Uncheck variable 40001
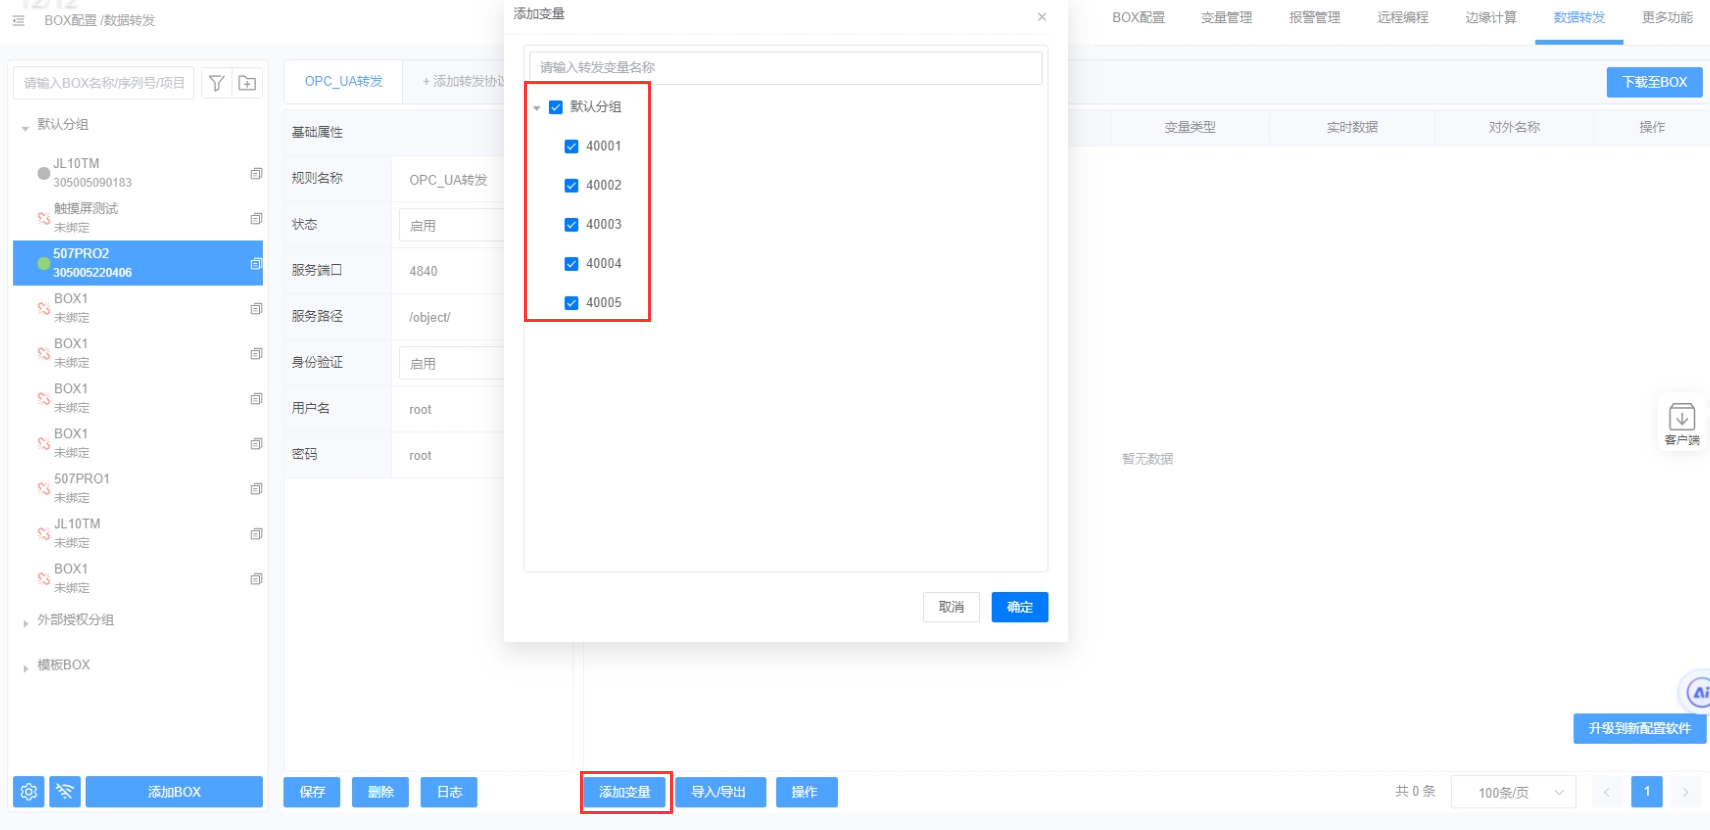Screen dimensions: 1710x830 click(572, 146)
